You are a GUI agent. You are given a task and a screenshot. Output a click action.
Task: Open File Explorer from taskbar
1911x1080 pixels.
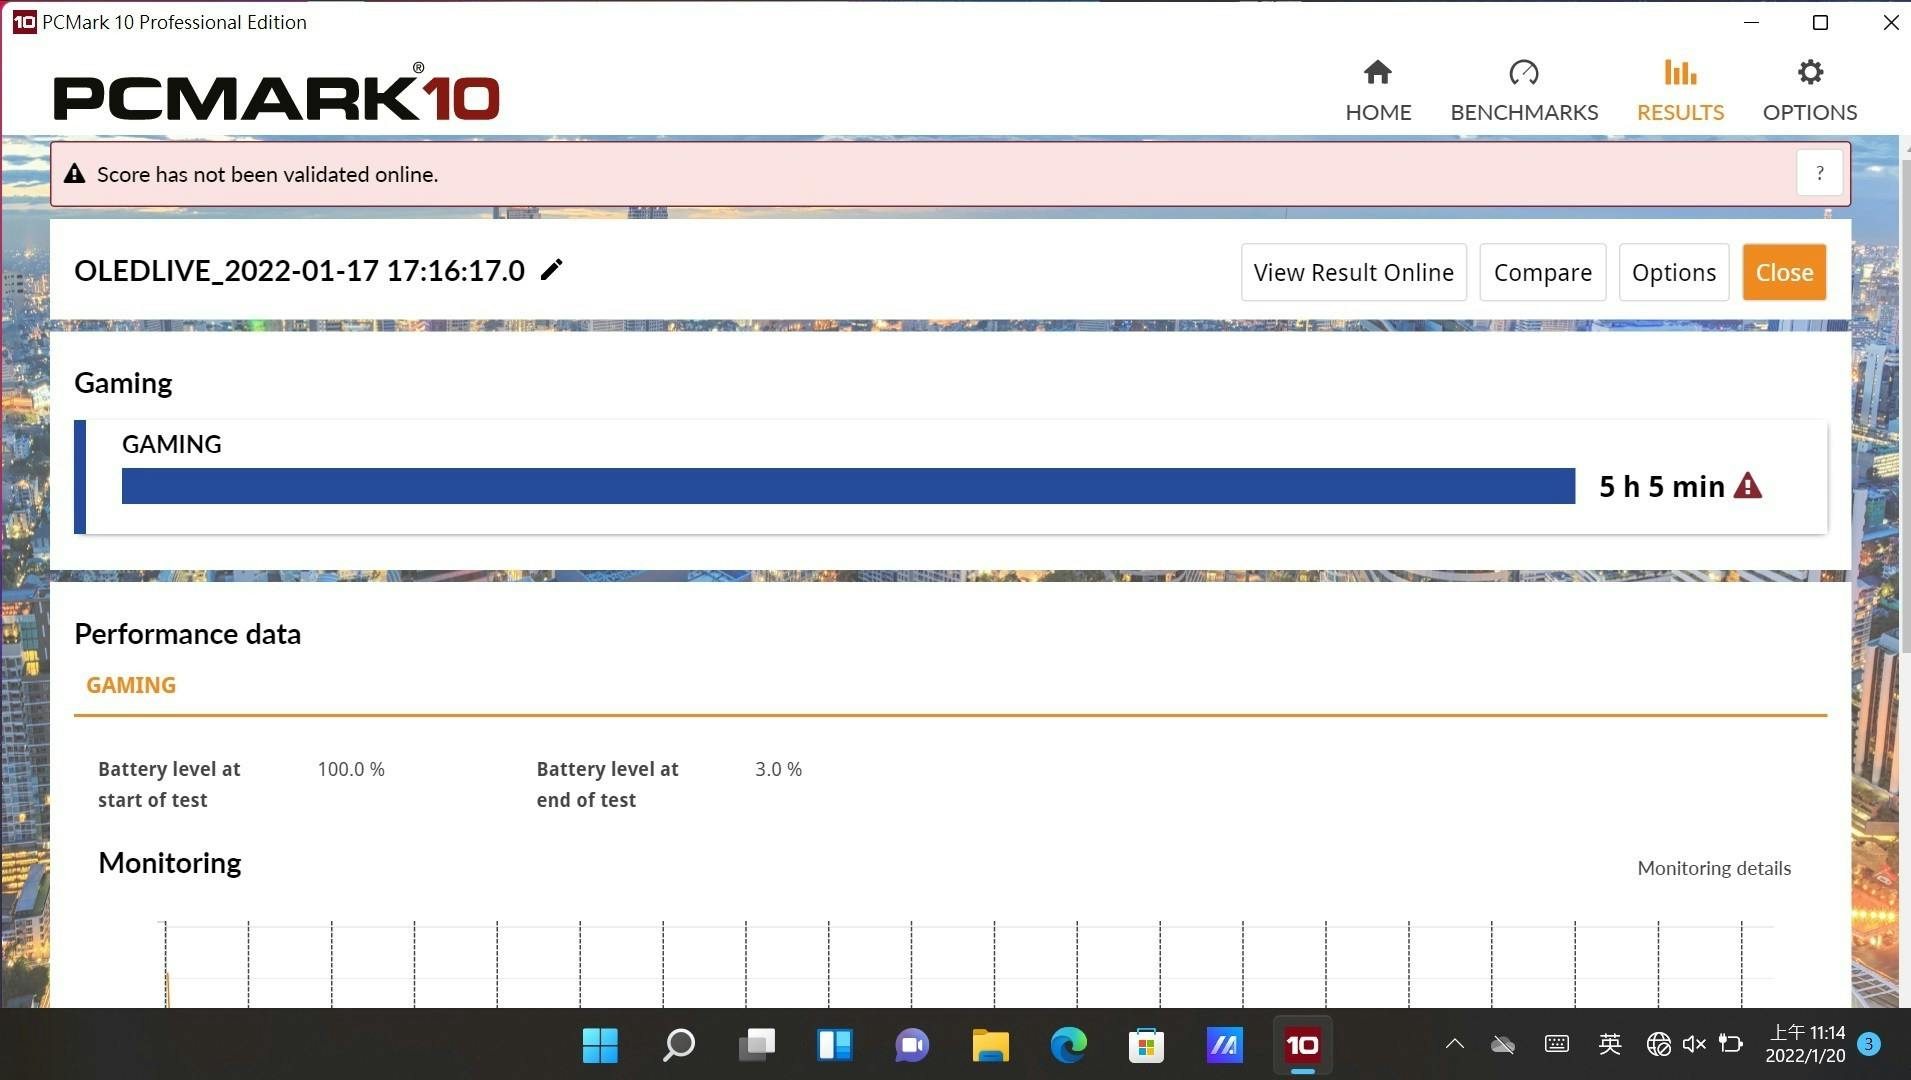click(990, 1045)
